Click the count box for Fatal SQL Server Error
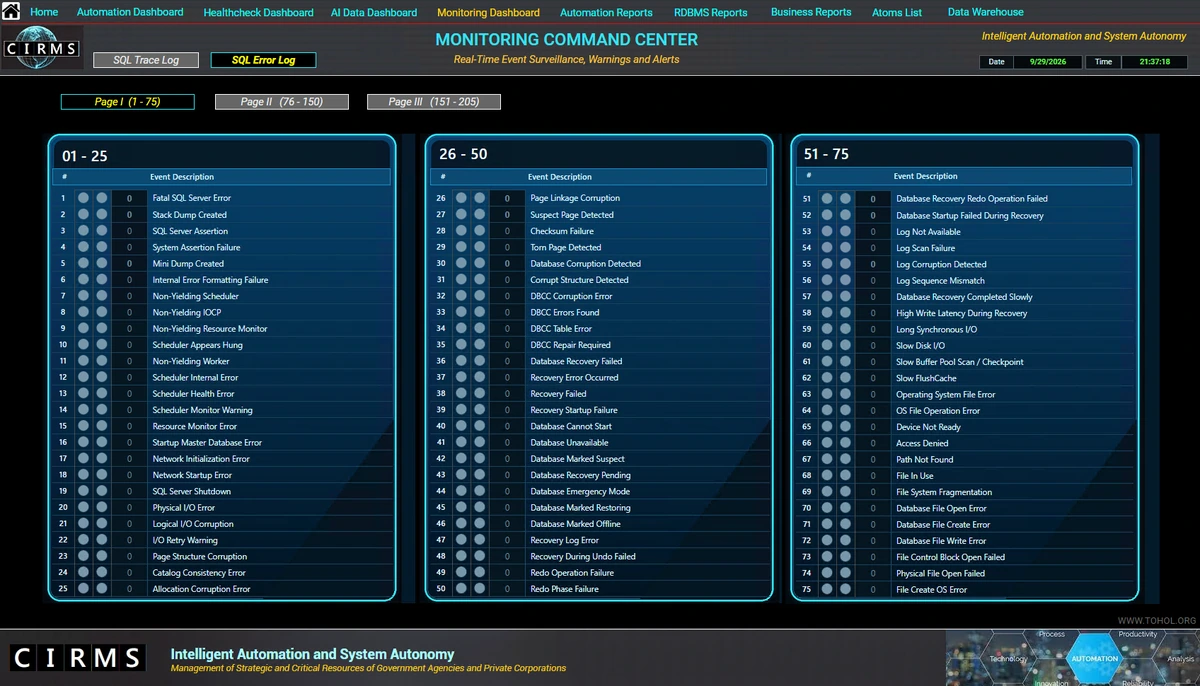Image resolution: width=1200 pixels, height=686 pixels. pos(129,198)
